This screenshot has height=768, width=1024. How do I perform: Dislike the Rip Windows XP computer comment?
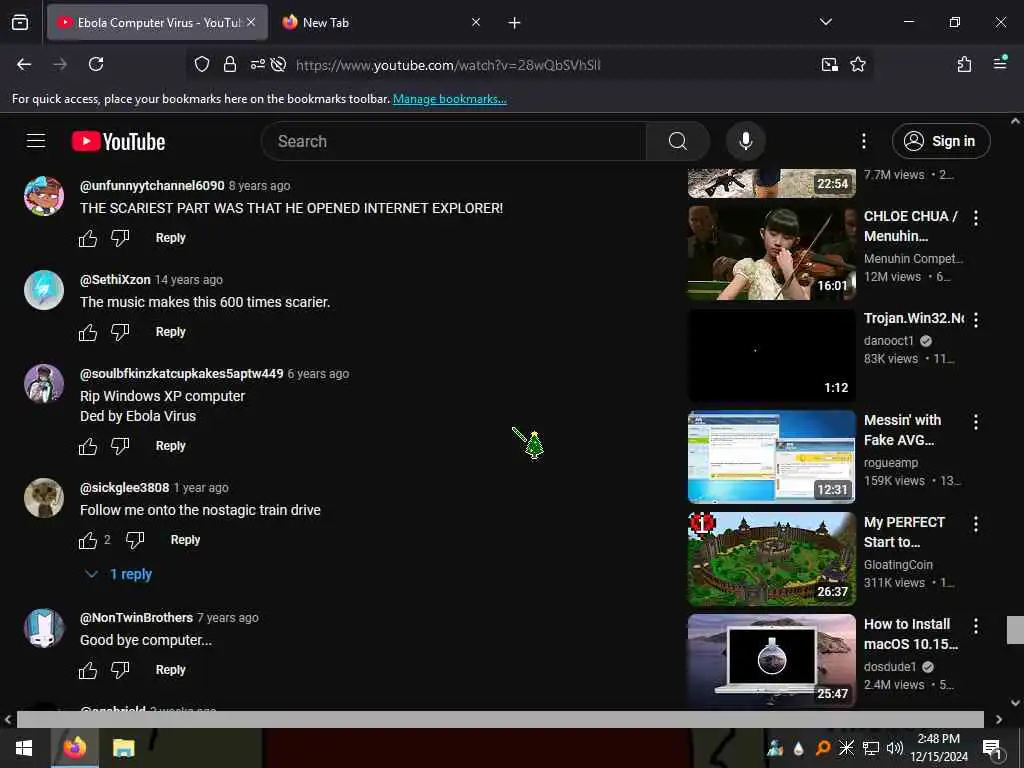(x=120, y=447)
